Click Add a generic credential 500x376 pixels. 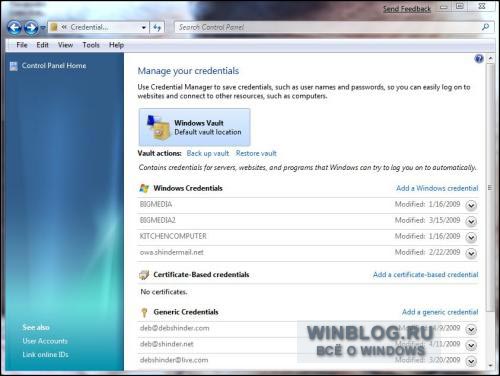pos(440,312)
